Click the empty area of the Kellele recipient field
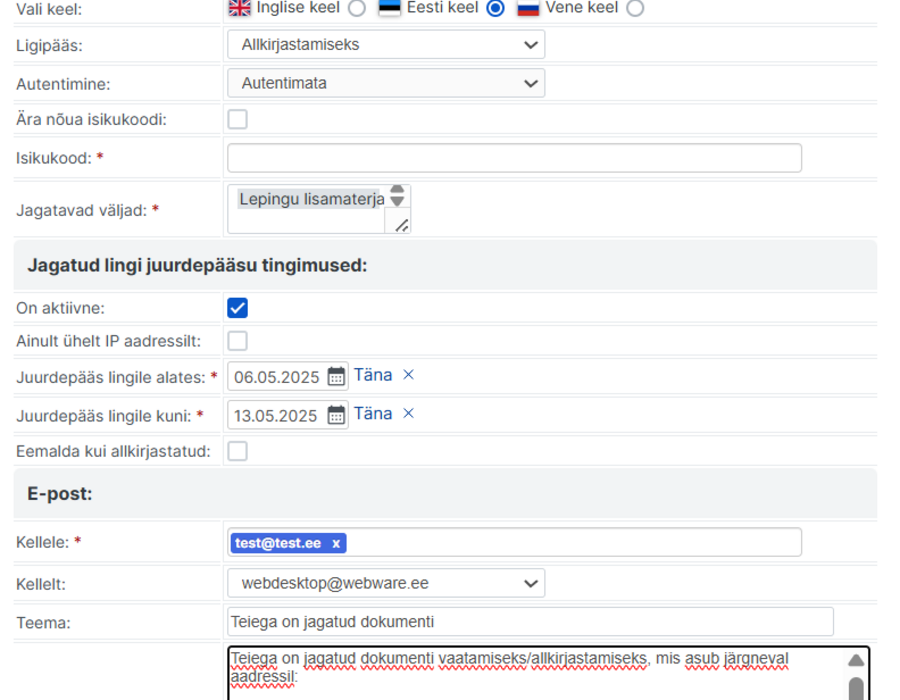Screen dimensions: 900x700 coord(573,542)
